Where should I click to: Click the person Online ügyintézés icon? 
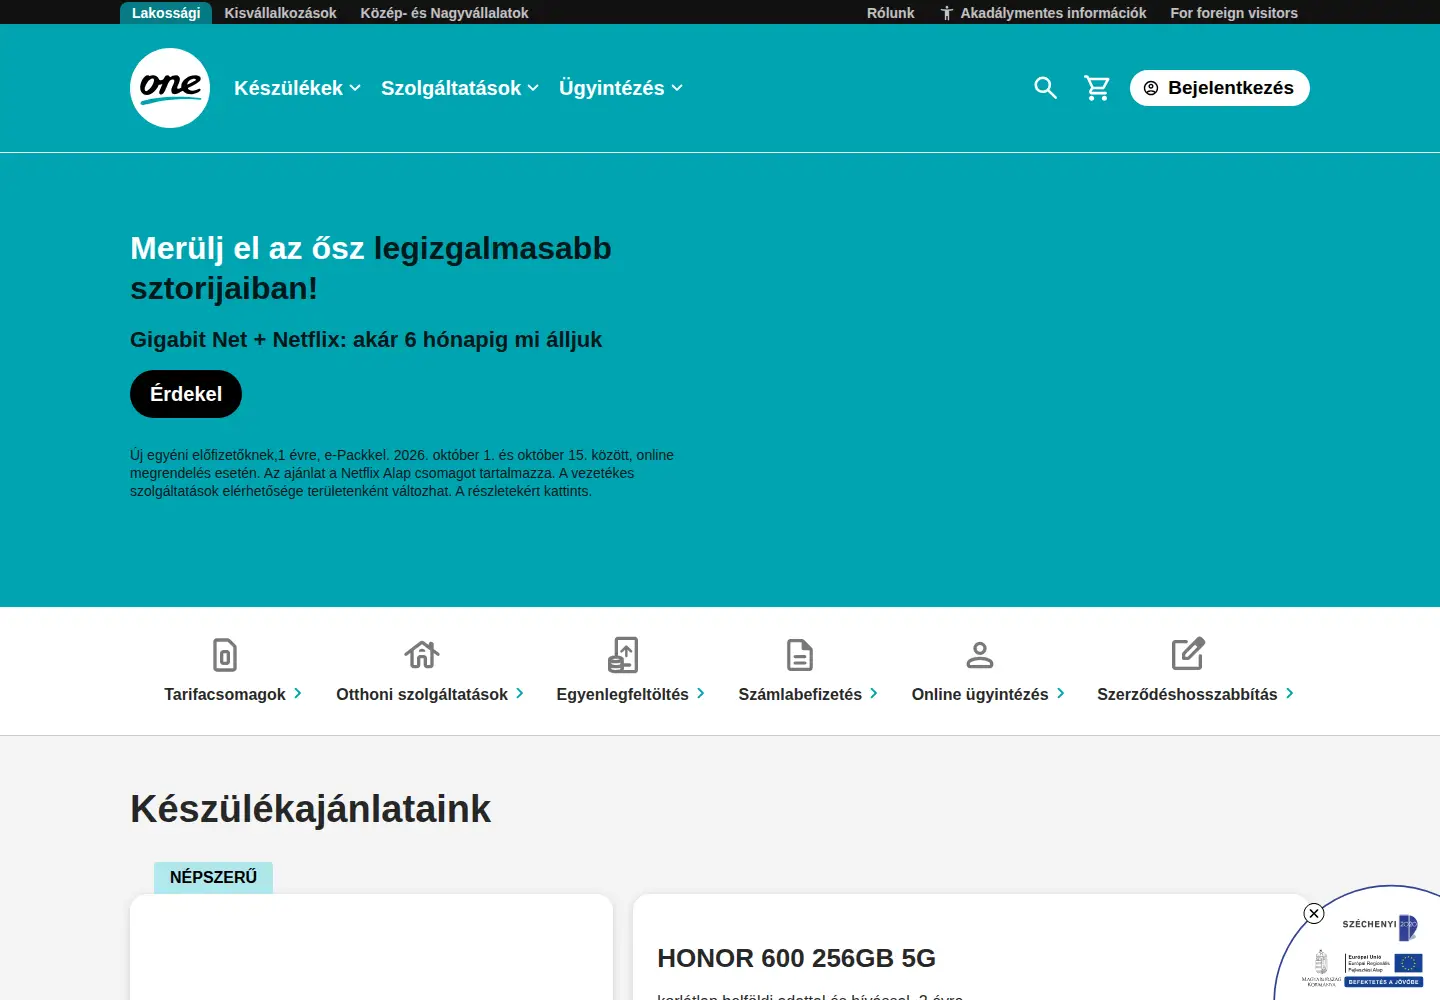click(980, 655)
